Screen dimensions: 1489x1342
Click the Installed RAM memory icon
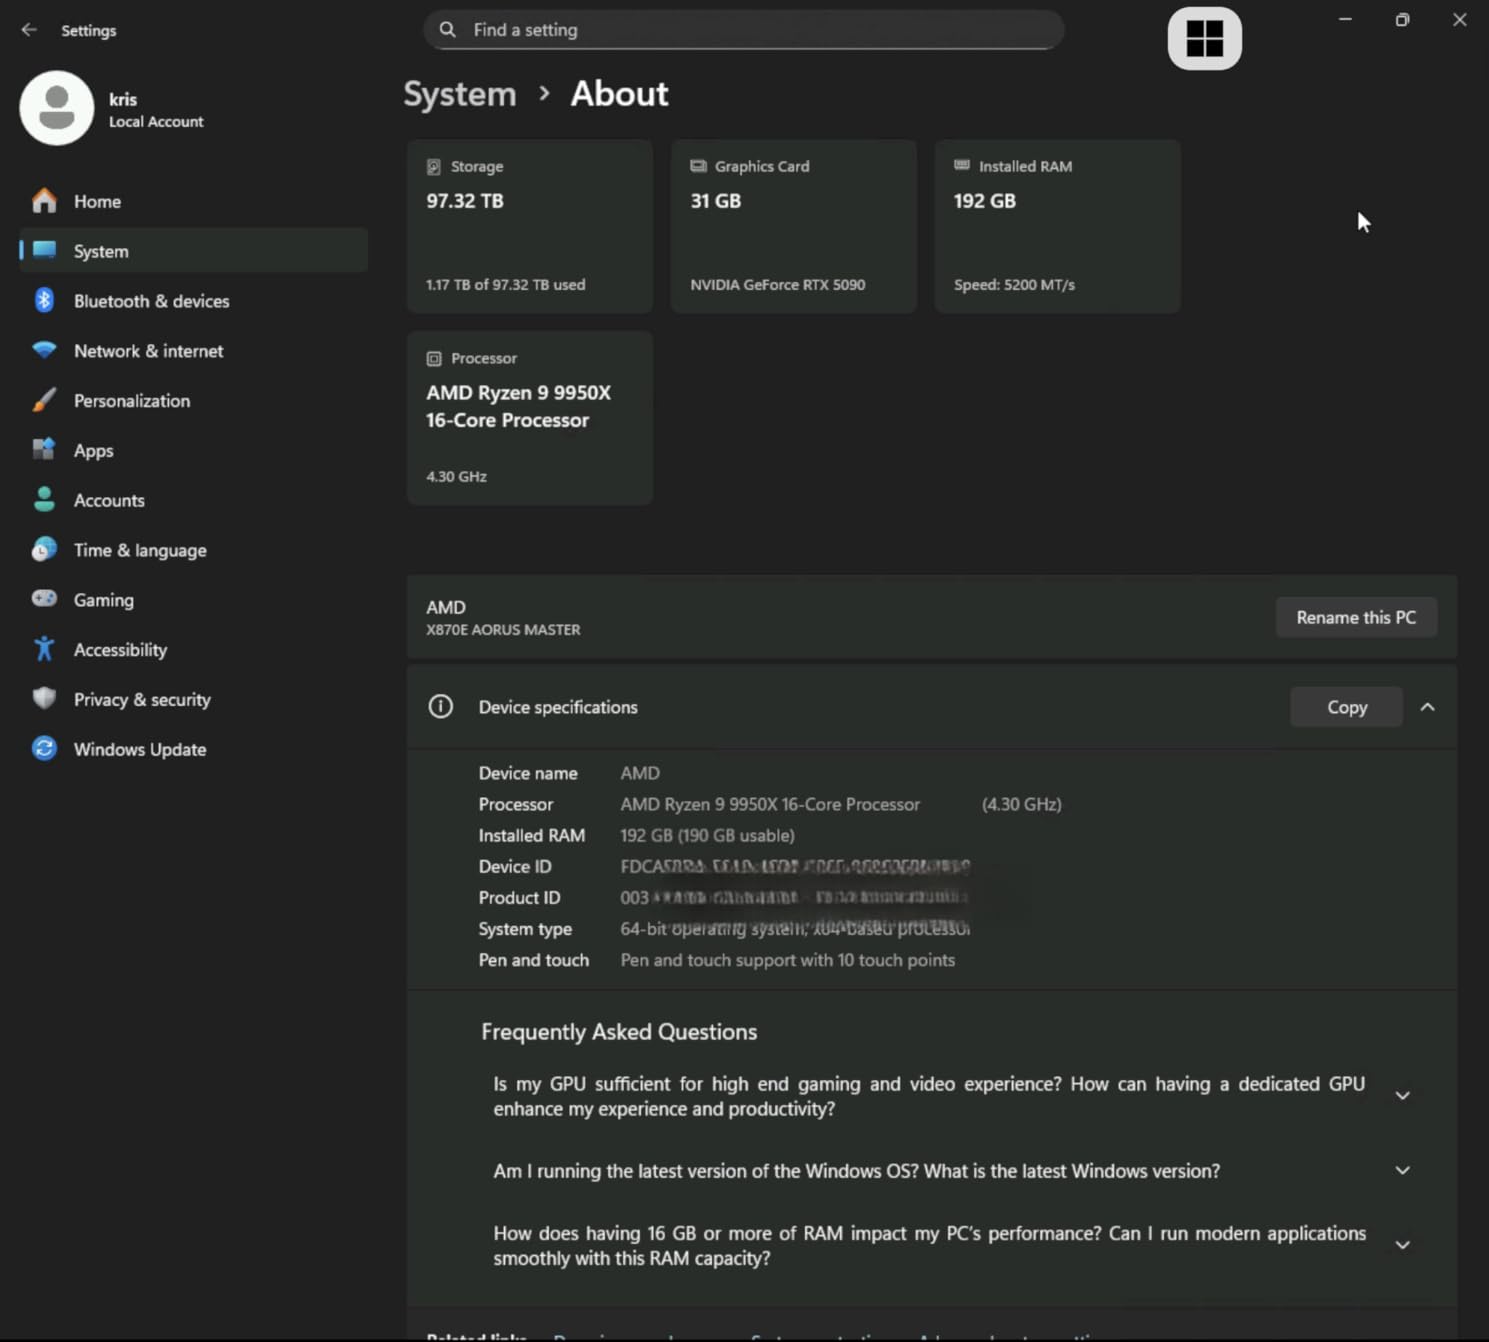pyautogui.click(x=962, y=165)
